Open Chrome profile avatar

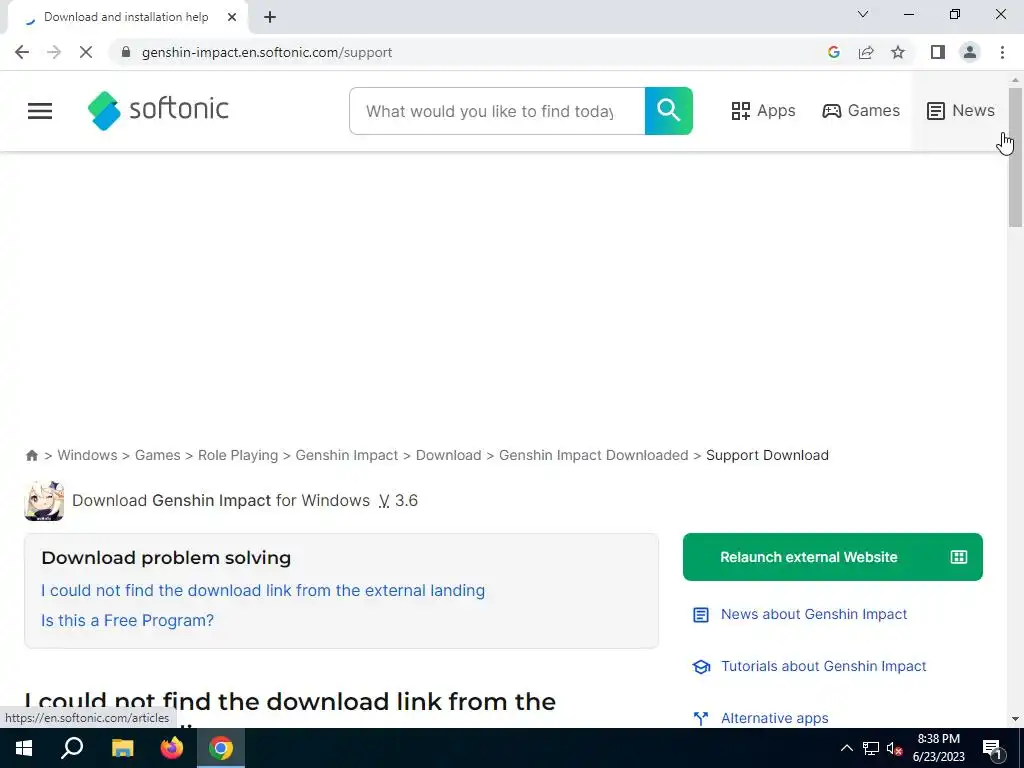tap(970, 52)
